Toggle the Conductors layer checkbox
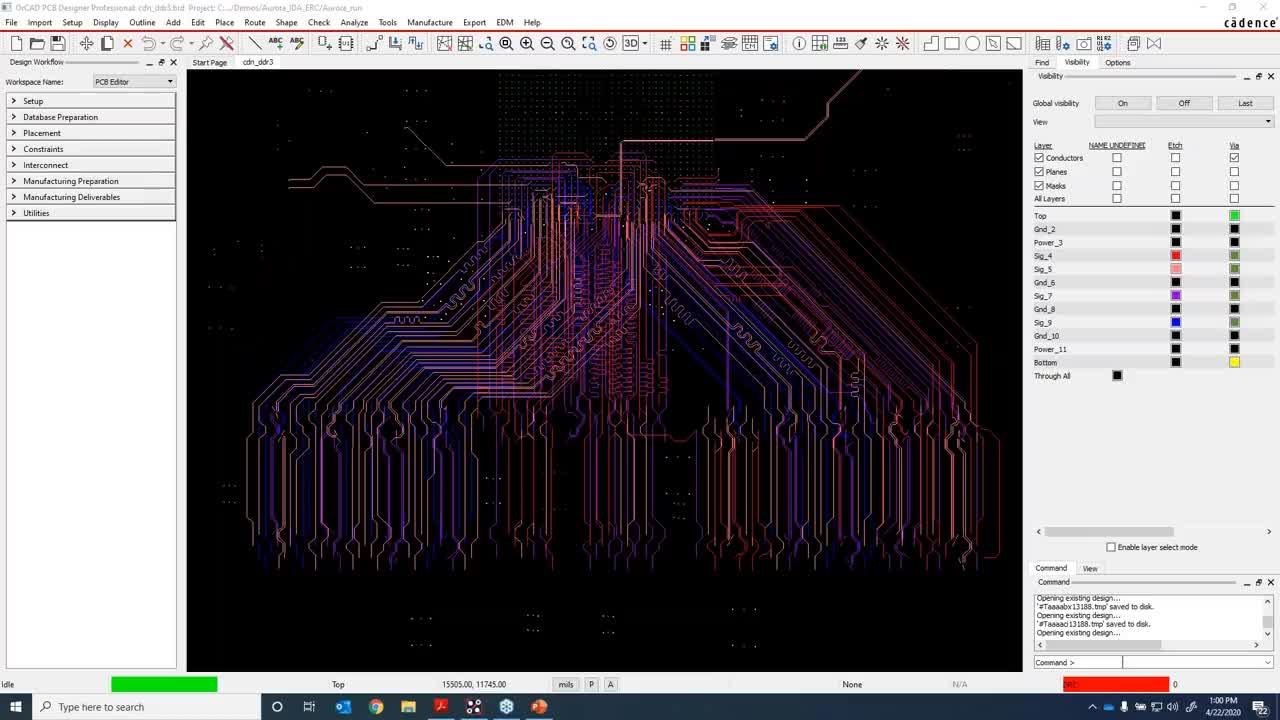The height and width of the screenshot is (720, 1280). [1039, 158]
